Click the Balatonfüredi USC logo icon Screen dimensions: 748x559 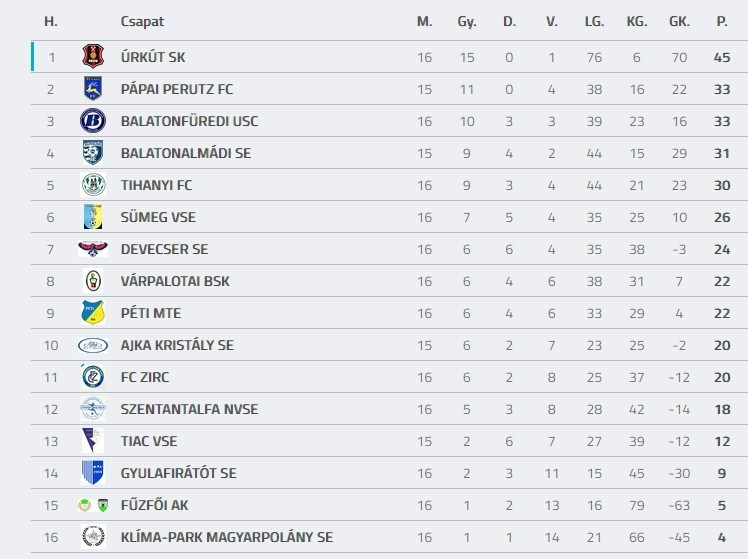93,121
